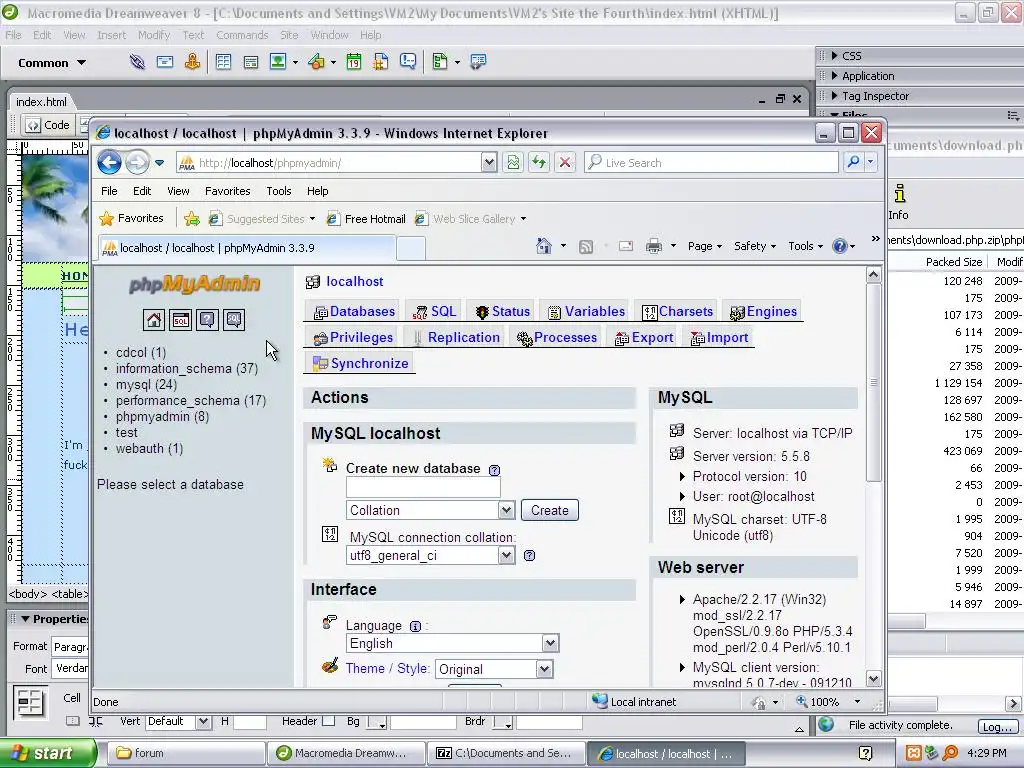Viewport: 1024px width, 768px height.
Task: Click the Dreamweaver Insert Div Tag icon
Action: click(x=251, y=62)
